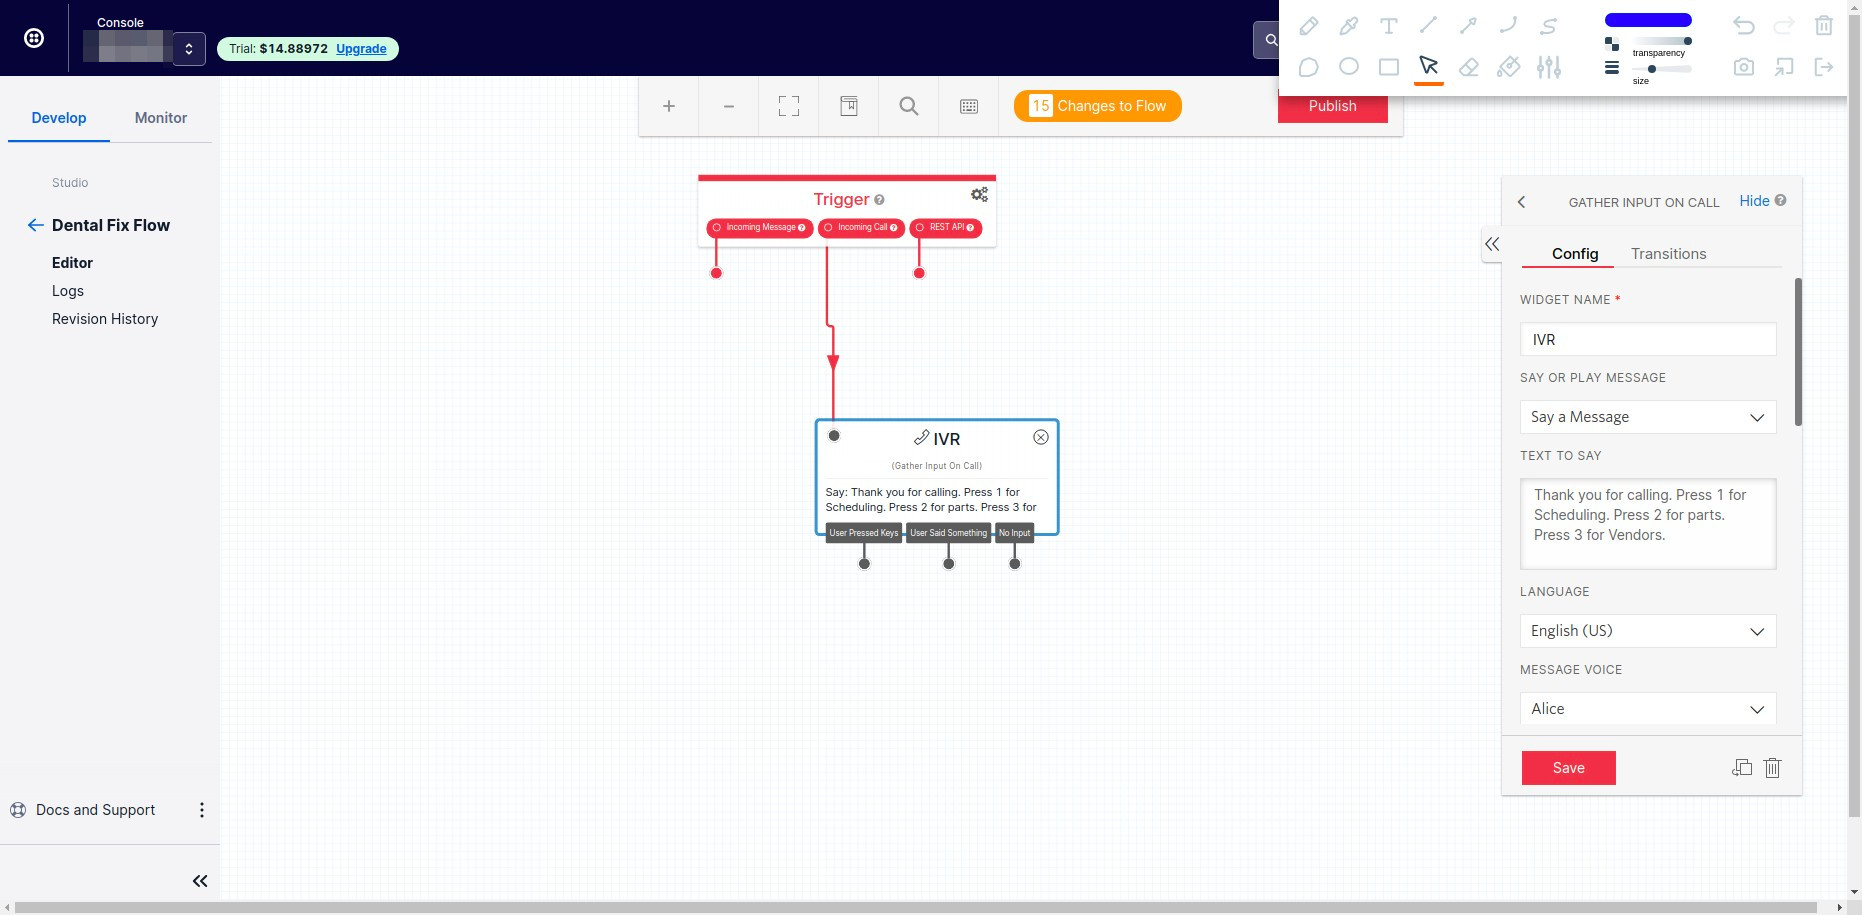Image resolution: width=1862 pixels, height=915 pixels.
Task: Open the Message Voice dropdown
Action: (x=1648, y=708)
